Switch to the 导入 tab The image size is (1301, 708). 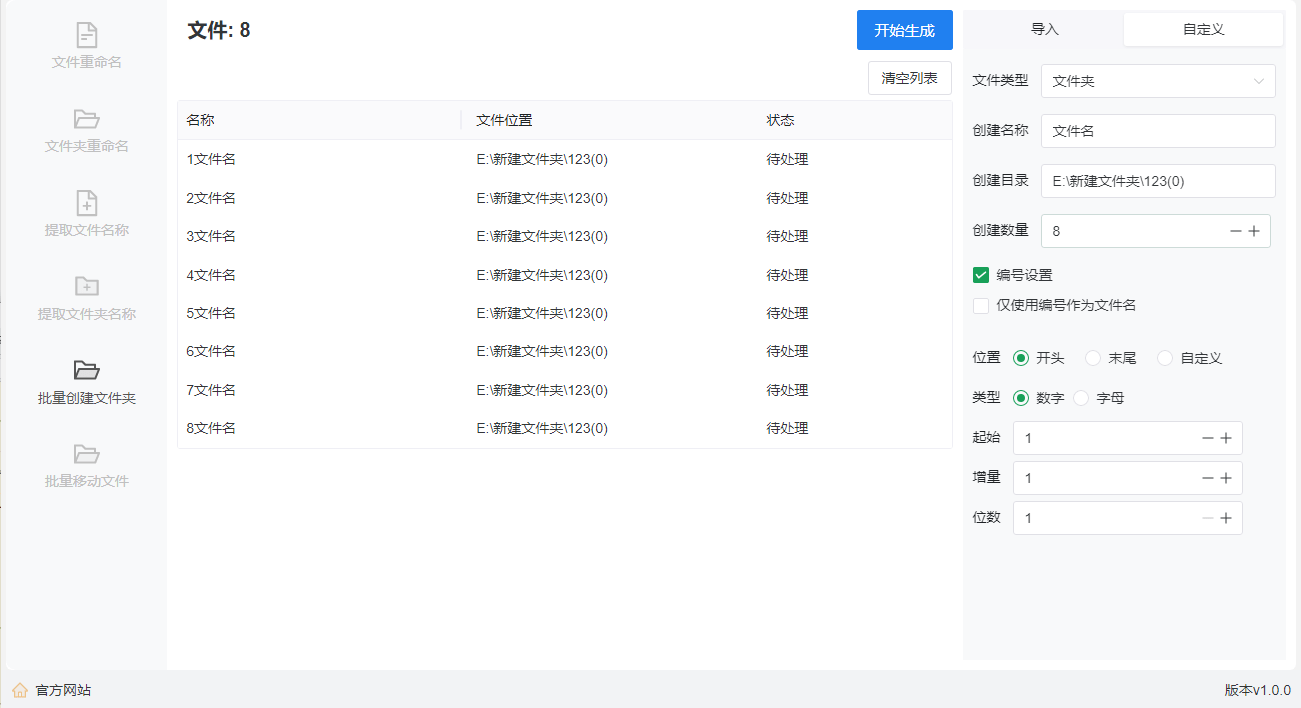tap(1044, 29)
